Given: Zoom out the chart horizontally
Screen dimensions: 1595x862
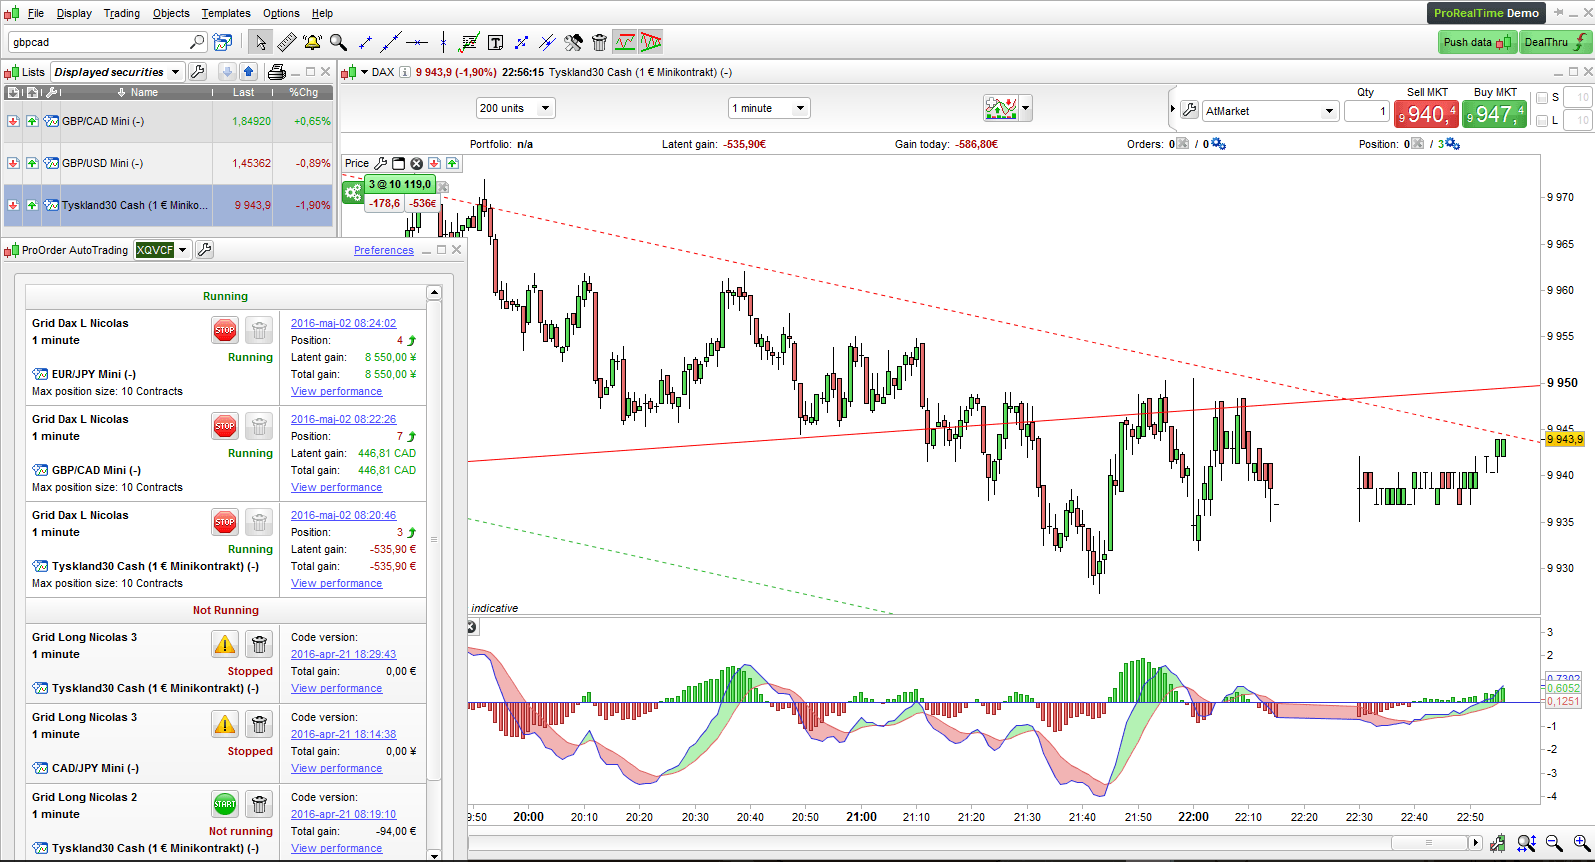Looking at the screenshot, I should [x=1554, y=844].
